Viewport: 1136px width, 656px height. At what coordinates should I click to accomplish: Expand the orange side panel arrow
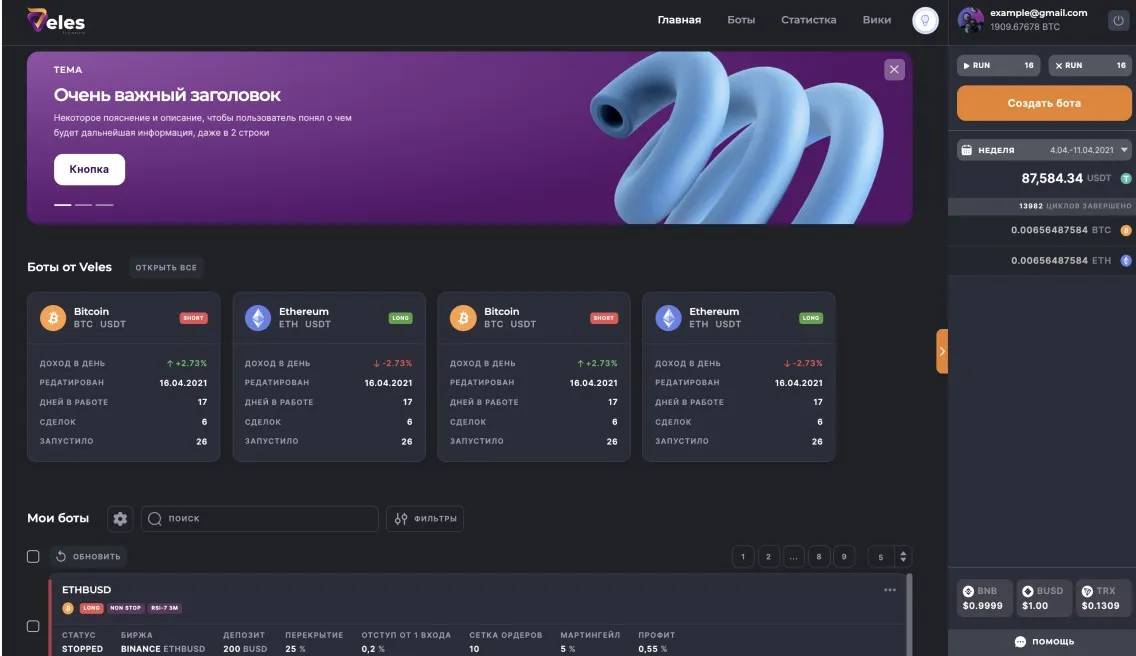coord(941,351)
